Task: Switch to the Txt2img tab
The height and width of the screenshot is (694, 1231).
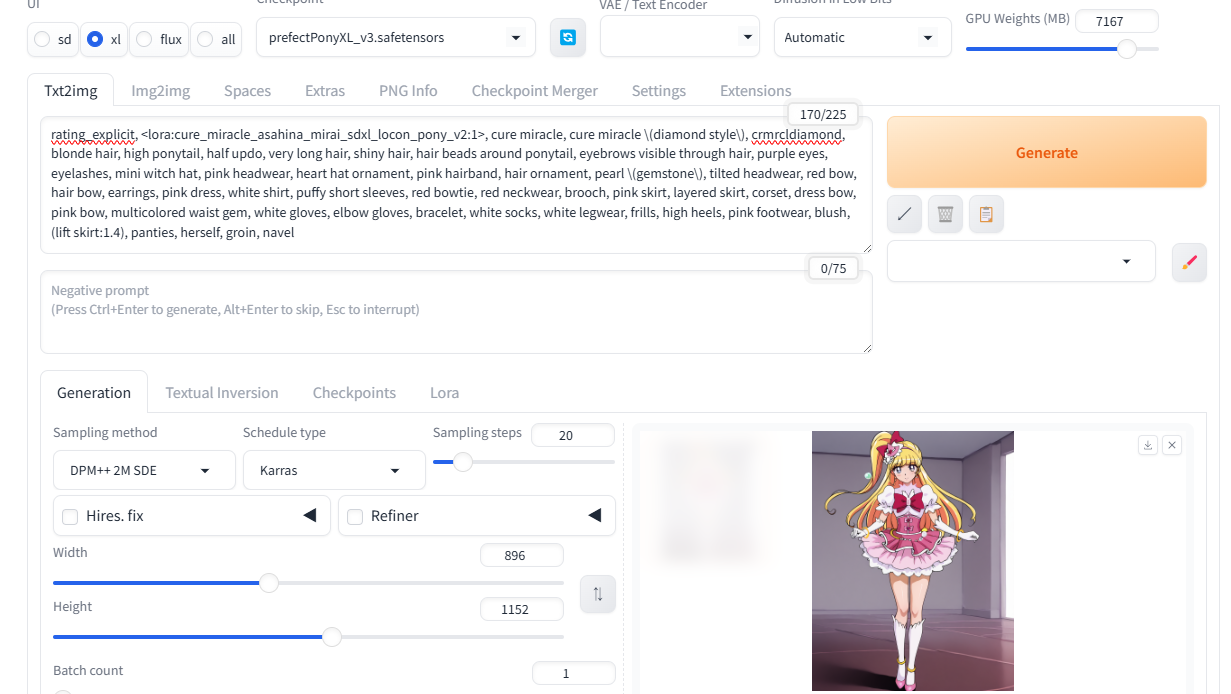Action: pyautogui.click(x=71, y=91)
